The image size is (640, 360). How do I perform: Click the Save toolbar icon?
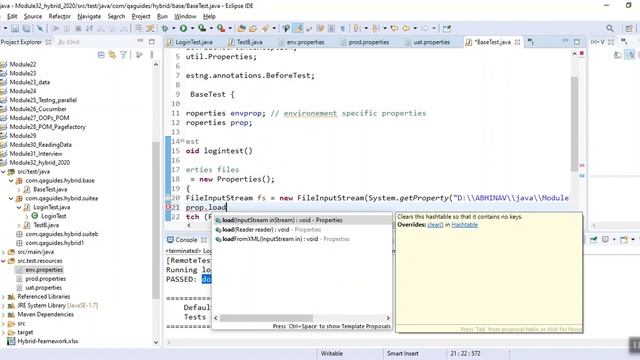pos(15,29)
